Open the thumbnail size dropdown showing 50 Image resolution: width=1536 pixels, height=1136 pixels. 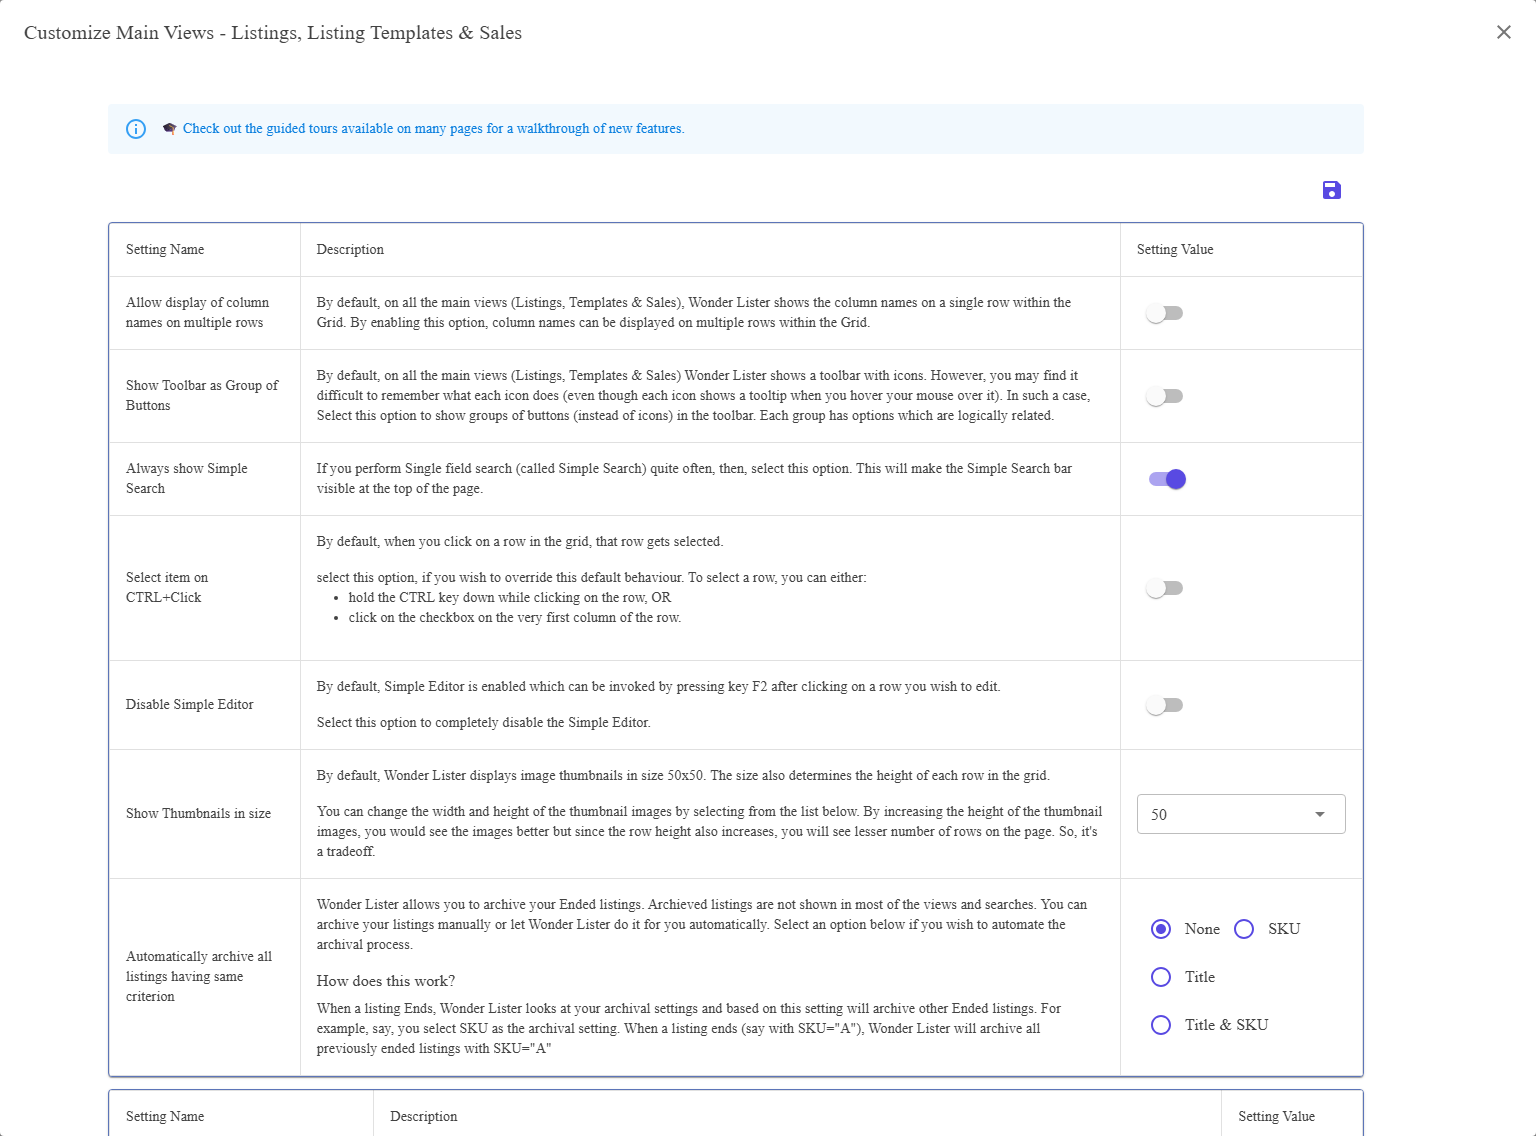tap(1241, 814)
